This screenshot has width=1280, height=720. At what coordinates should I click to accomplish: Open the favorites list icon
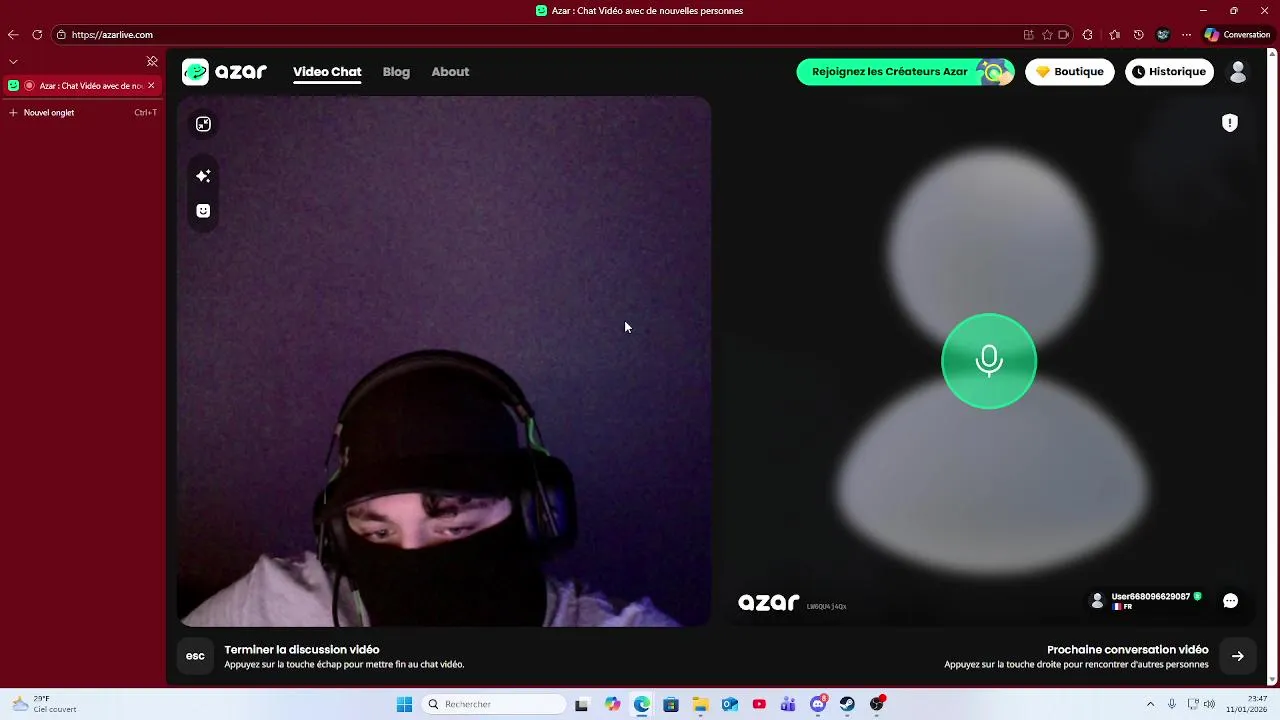(x=1115, y=35)
